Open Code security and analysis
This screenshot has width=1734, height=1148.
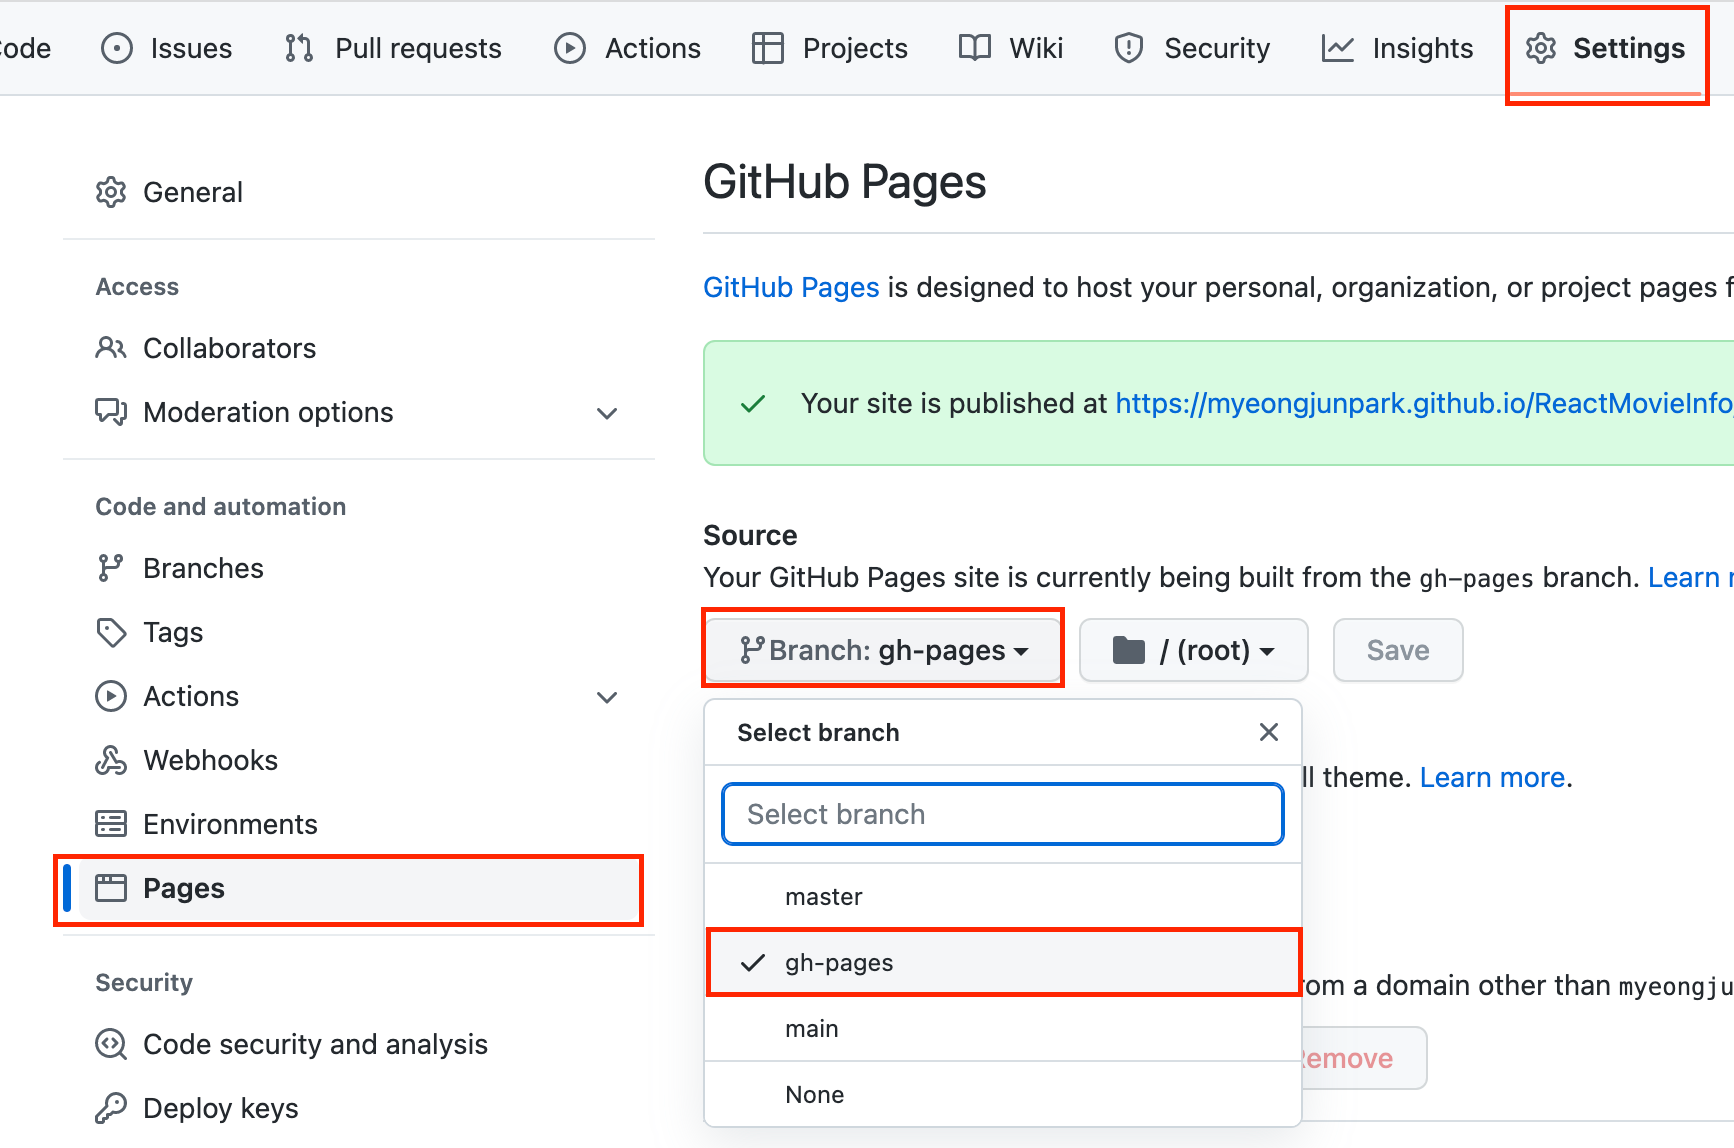click(359, 1044)
